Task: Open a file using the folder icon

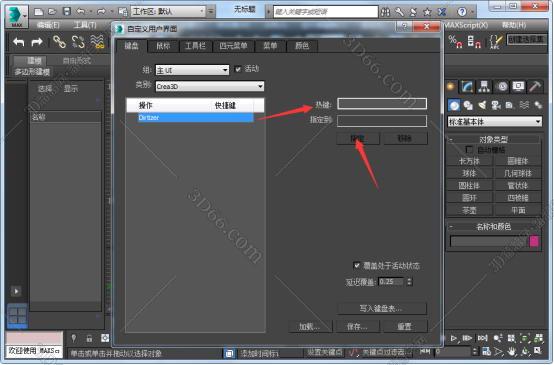Action: tap(52, 12)
